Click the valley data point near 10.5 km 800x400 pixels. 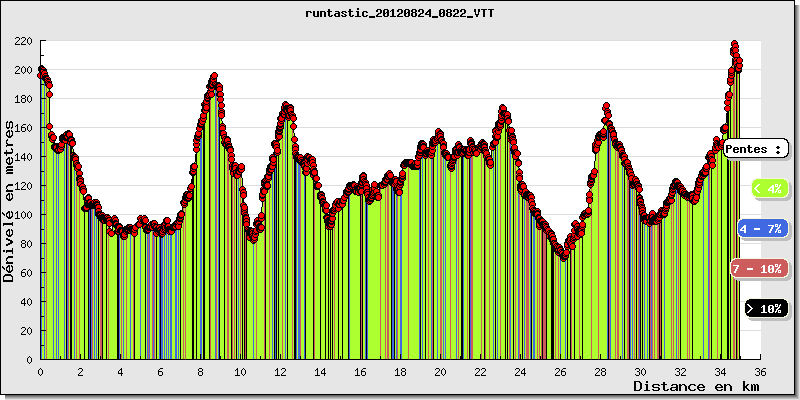tap(252, 240)
